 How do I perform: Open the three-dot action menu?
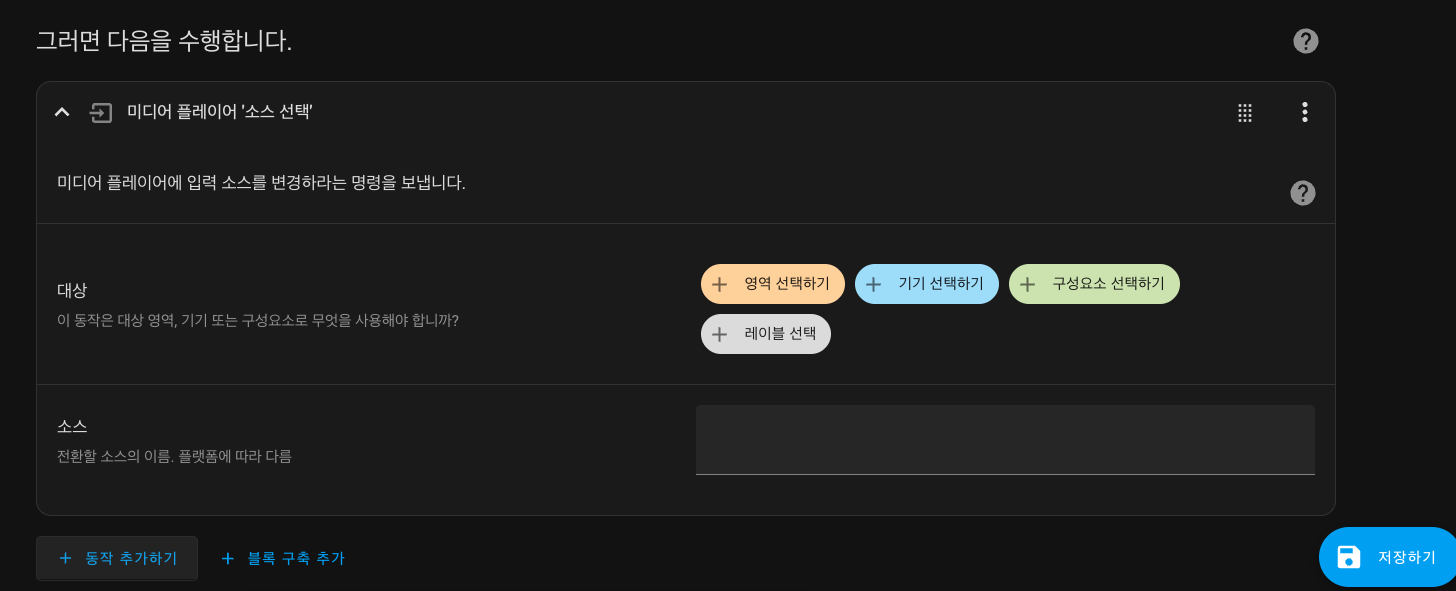[1304, 112]
